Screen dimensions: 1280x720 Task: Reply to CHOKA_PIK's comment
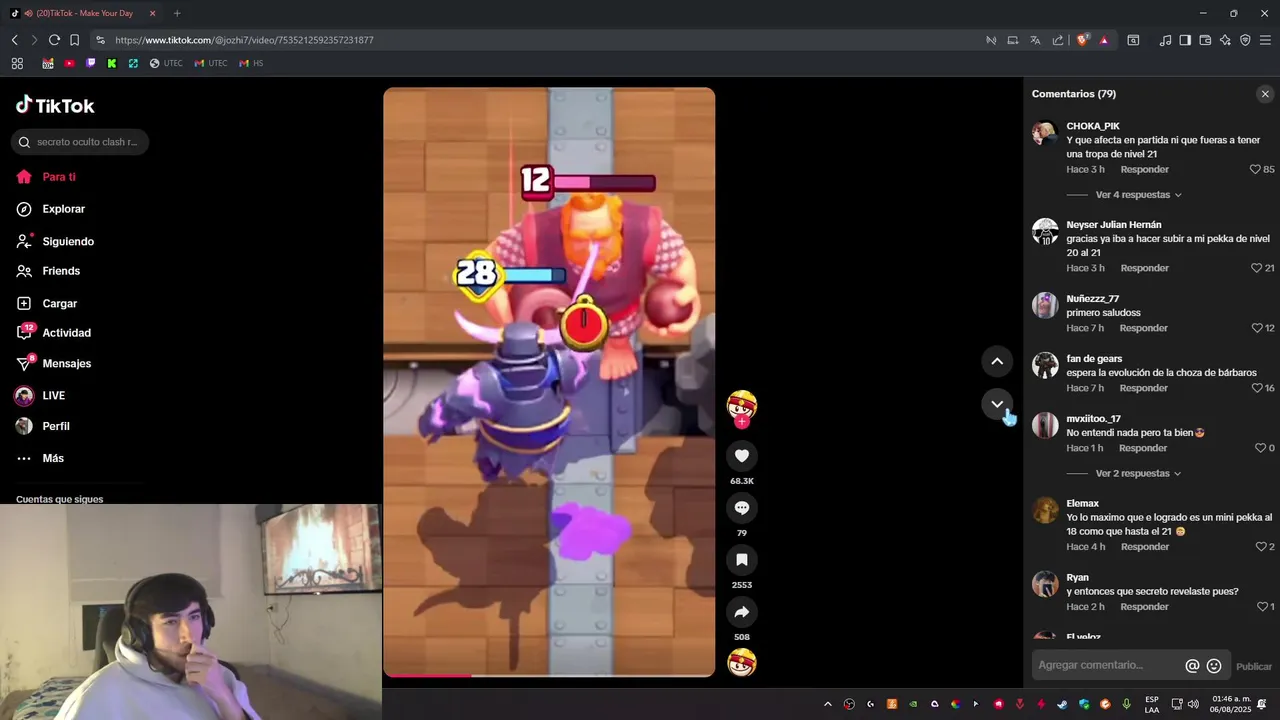click(x=1145, y=170)
